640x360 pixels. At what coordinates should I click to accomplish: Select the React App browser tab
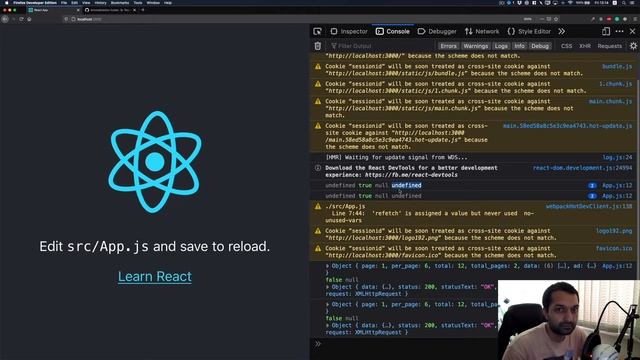[53, 10]
